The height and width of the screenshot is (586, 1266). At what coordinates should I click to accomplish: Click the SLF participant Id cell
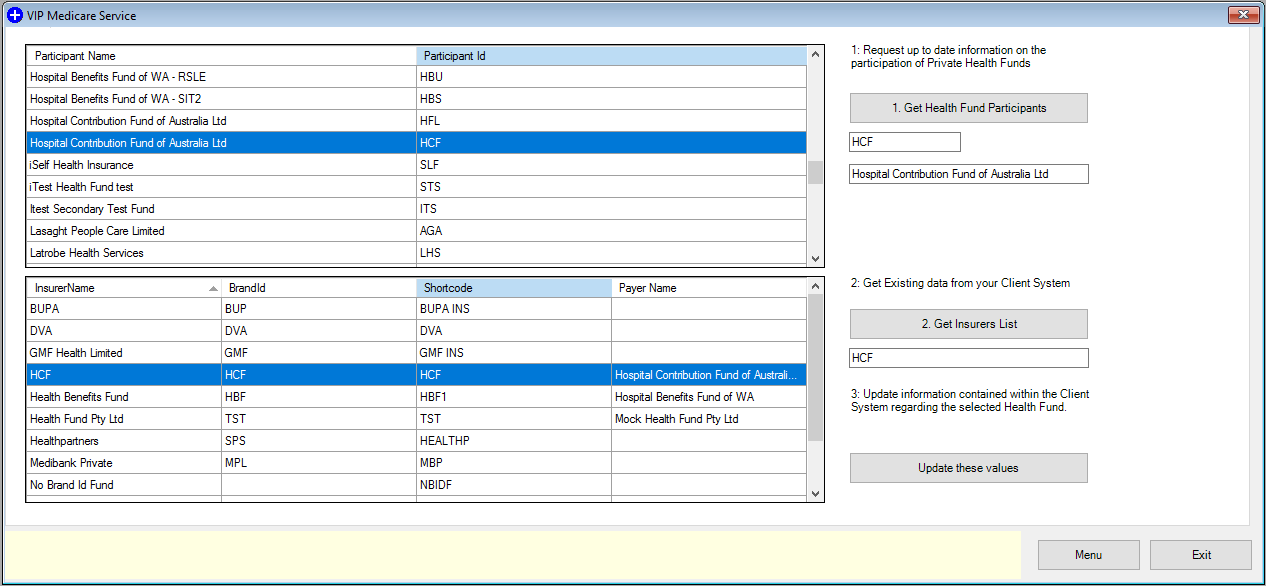coord(611,165)
